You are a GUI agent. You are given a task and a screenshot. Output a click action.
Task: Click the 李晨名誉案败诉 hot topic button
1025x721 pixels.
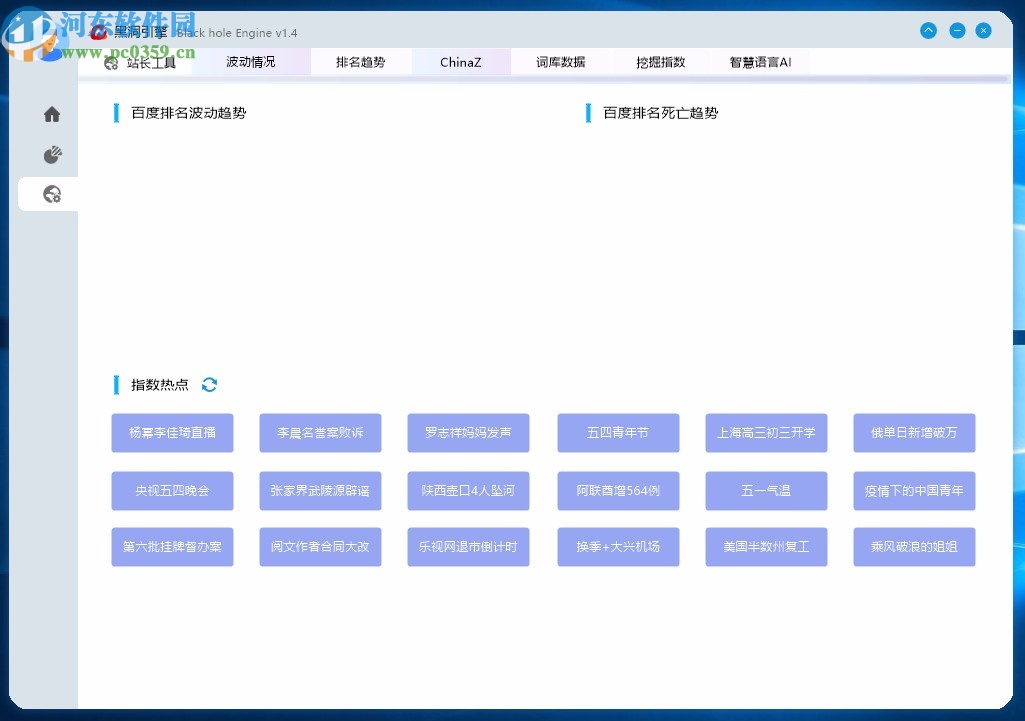tap(320, 433)
